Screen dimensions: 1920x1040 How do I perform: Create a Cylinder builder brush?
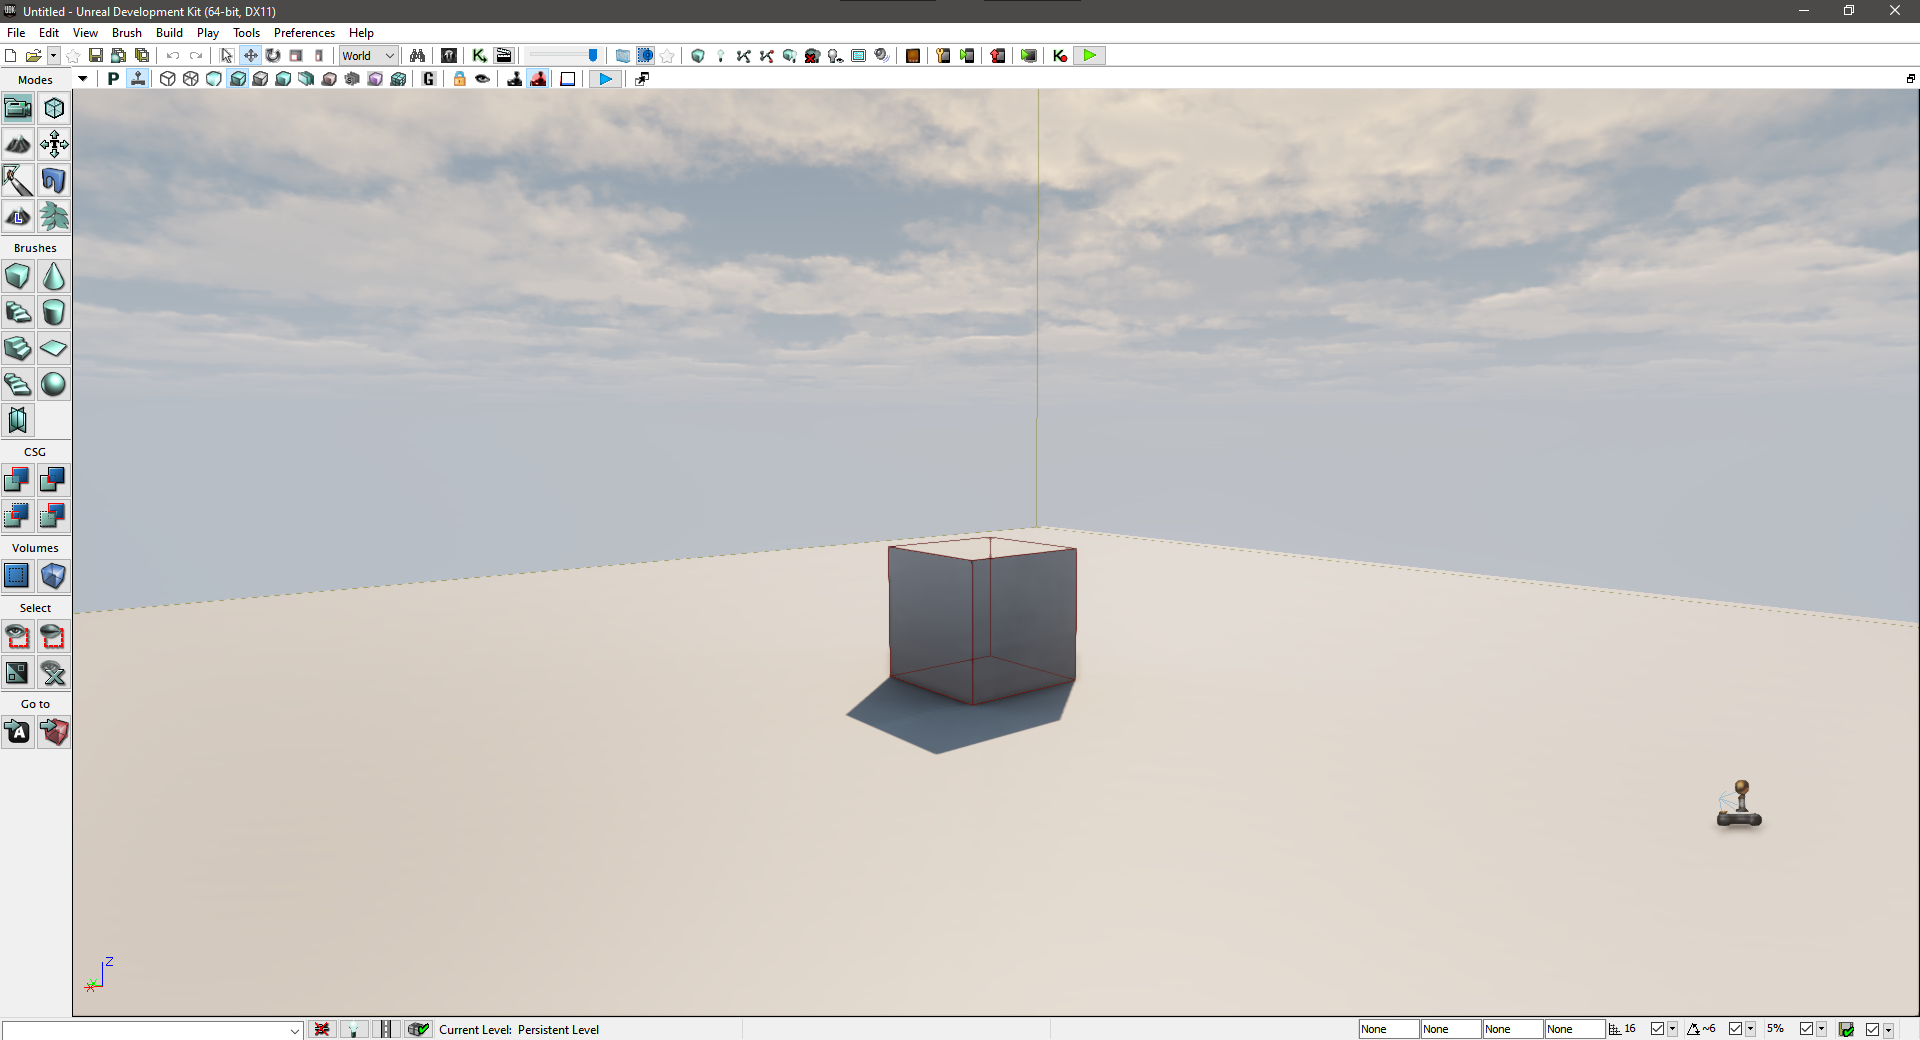(54, 312)
